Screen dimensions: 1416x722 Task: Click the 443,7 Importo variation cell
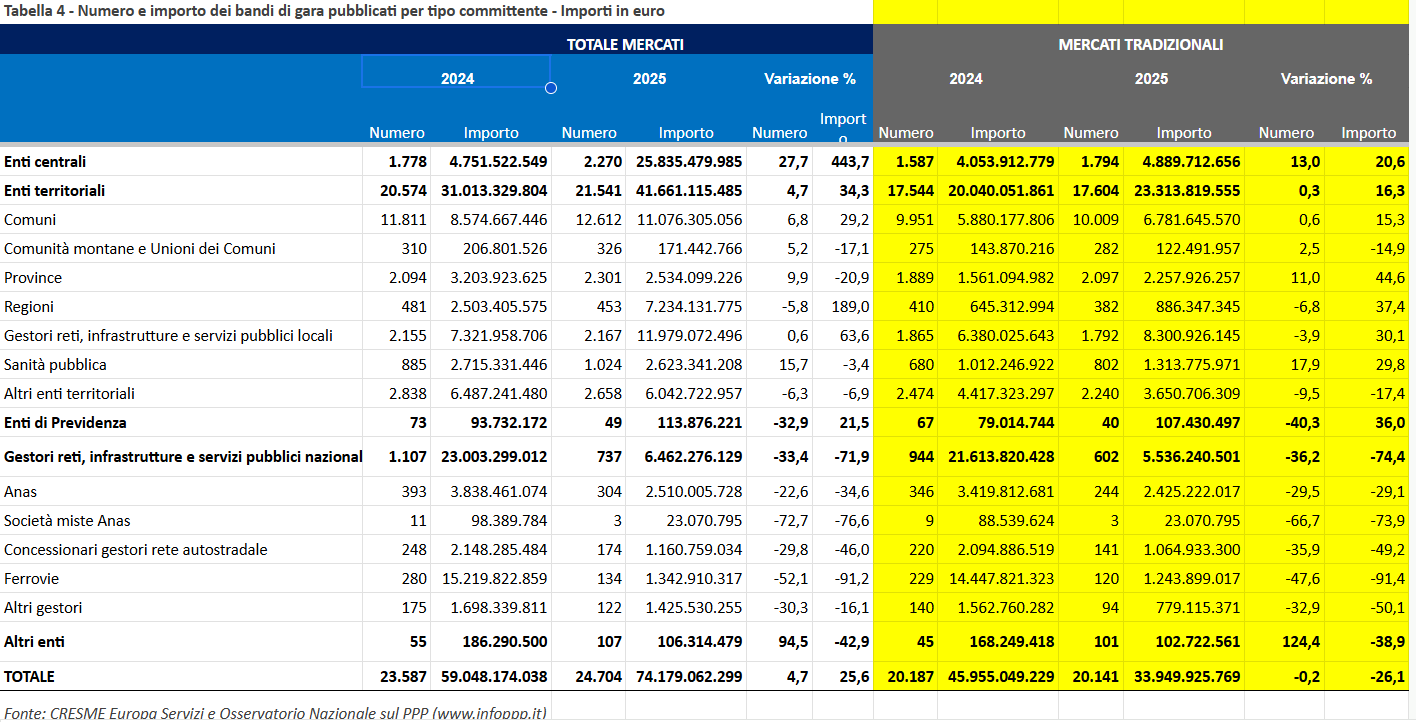[x=842, y=162]
